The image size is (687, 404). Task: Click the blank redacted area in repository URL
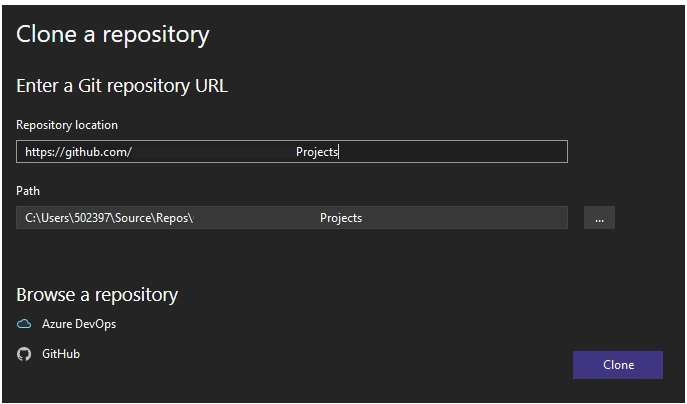pyautogui.click(x=214, y=152)
